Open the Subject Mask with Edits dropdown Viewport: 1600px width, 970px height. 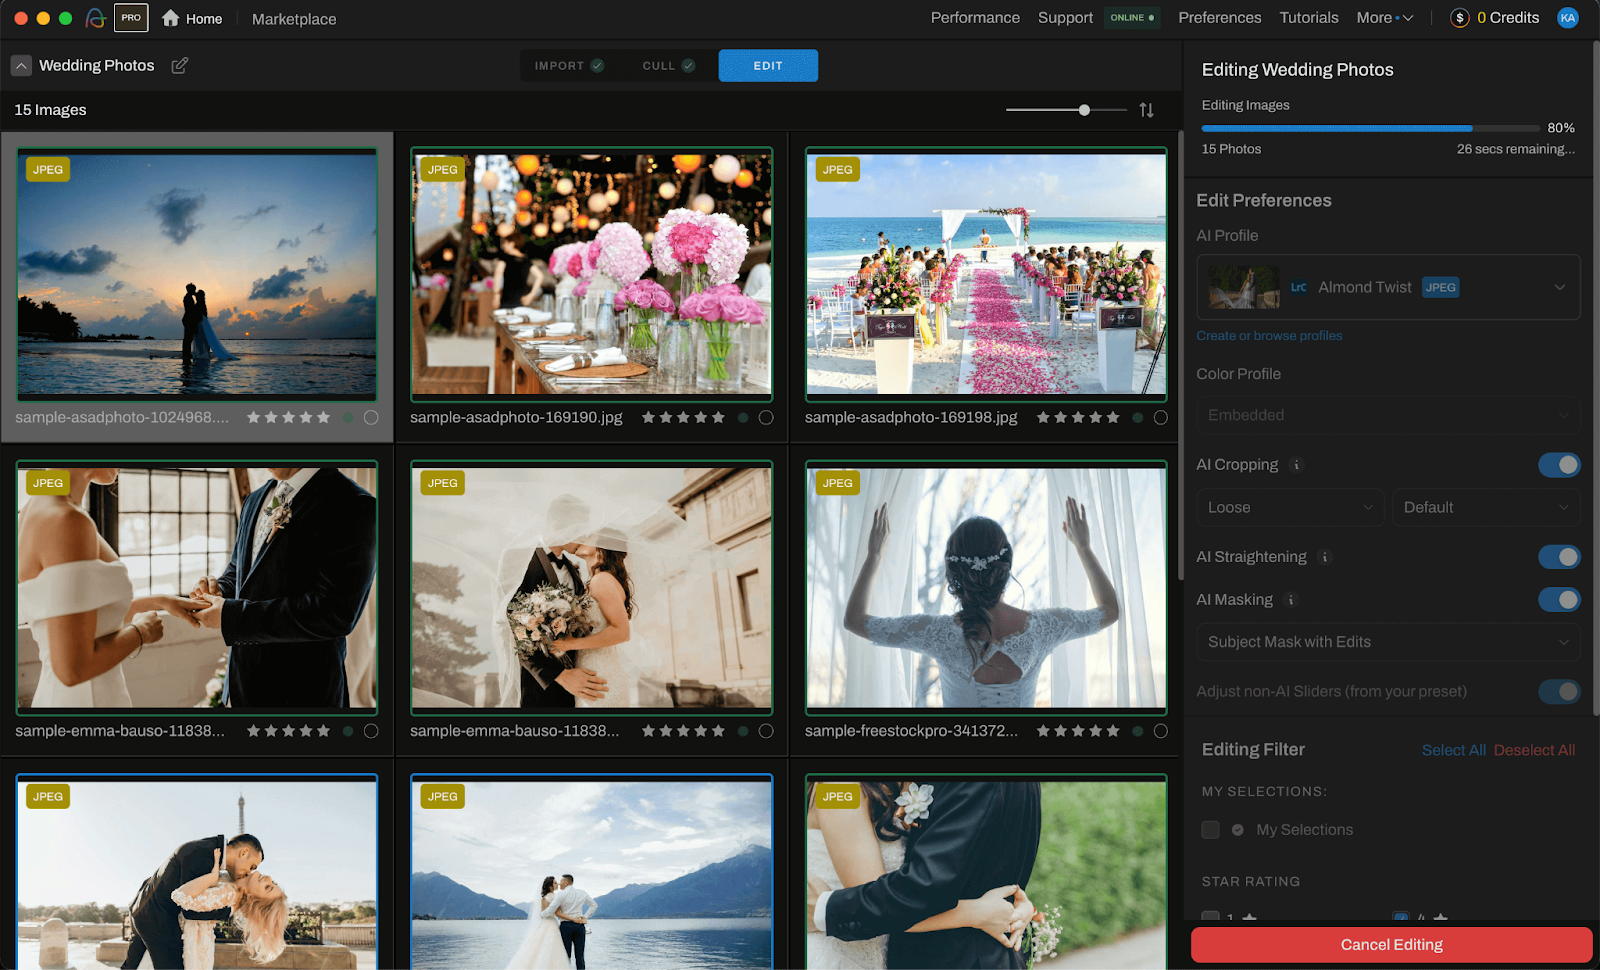tap(1388, 642)
